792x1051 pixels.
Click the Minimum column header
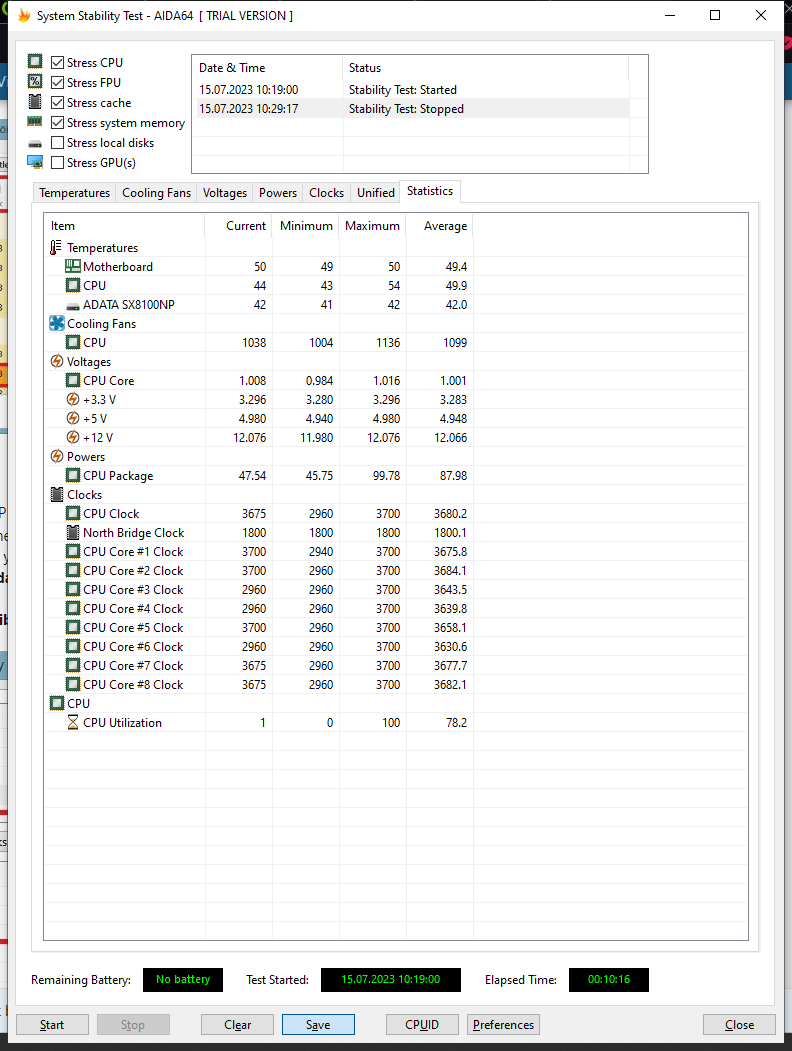click(x=306, y=226)
